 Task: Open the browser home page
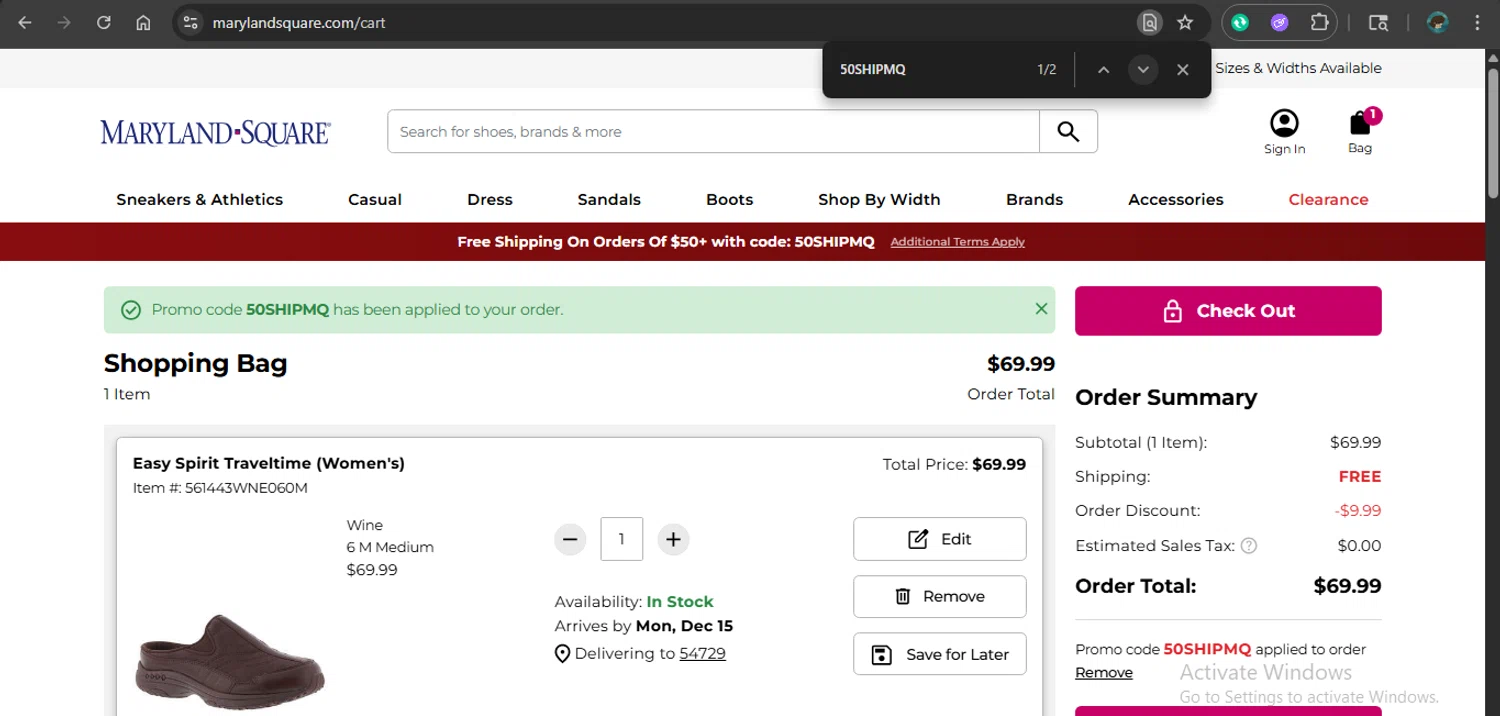click(x=143, y=22)
